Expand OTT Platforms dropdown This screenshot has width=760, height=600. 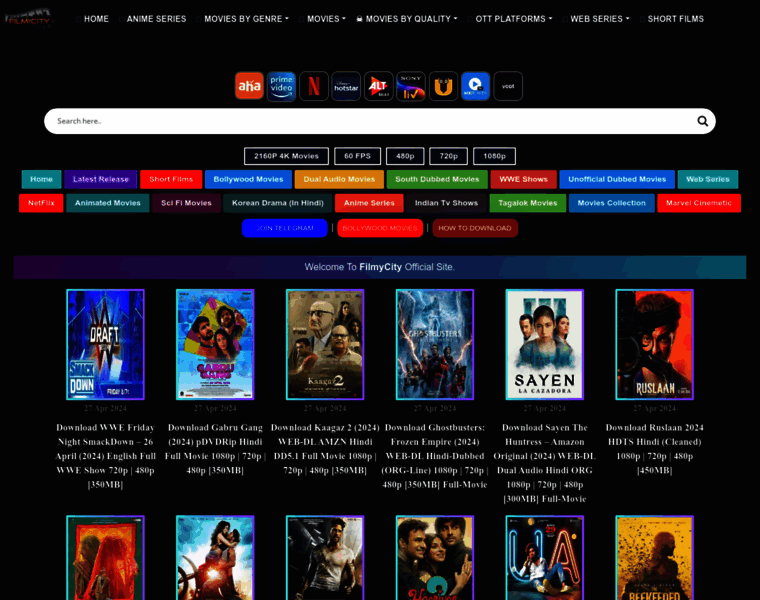click(513, 19)
